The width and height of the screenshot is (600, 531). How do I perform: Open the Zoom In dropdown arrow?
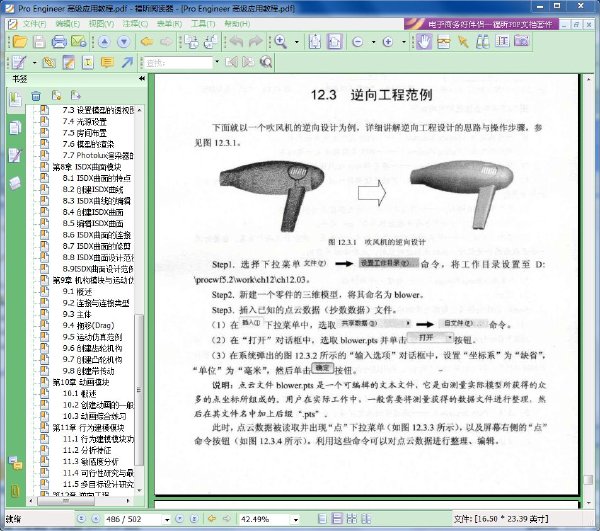(x=404, y=42)
